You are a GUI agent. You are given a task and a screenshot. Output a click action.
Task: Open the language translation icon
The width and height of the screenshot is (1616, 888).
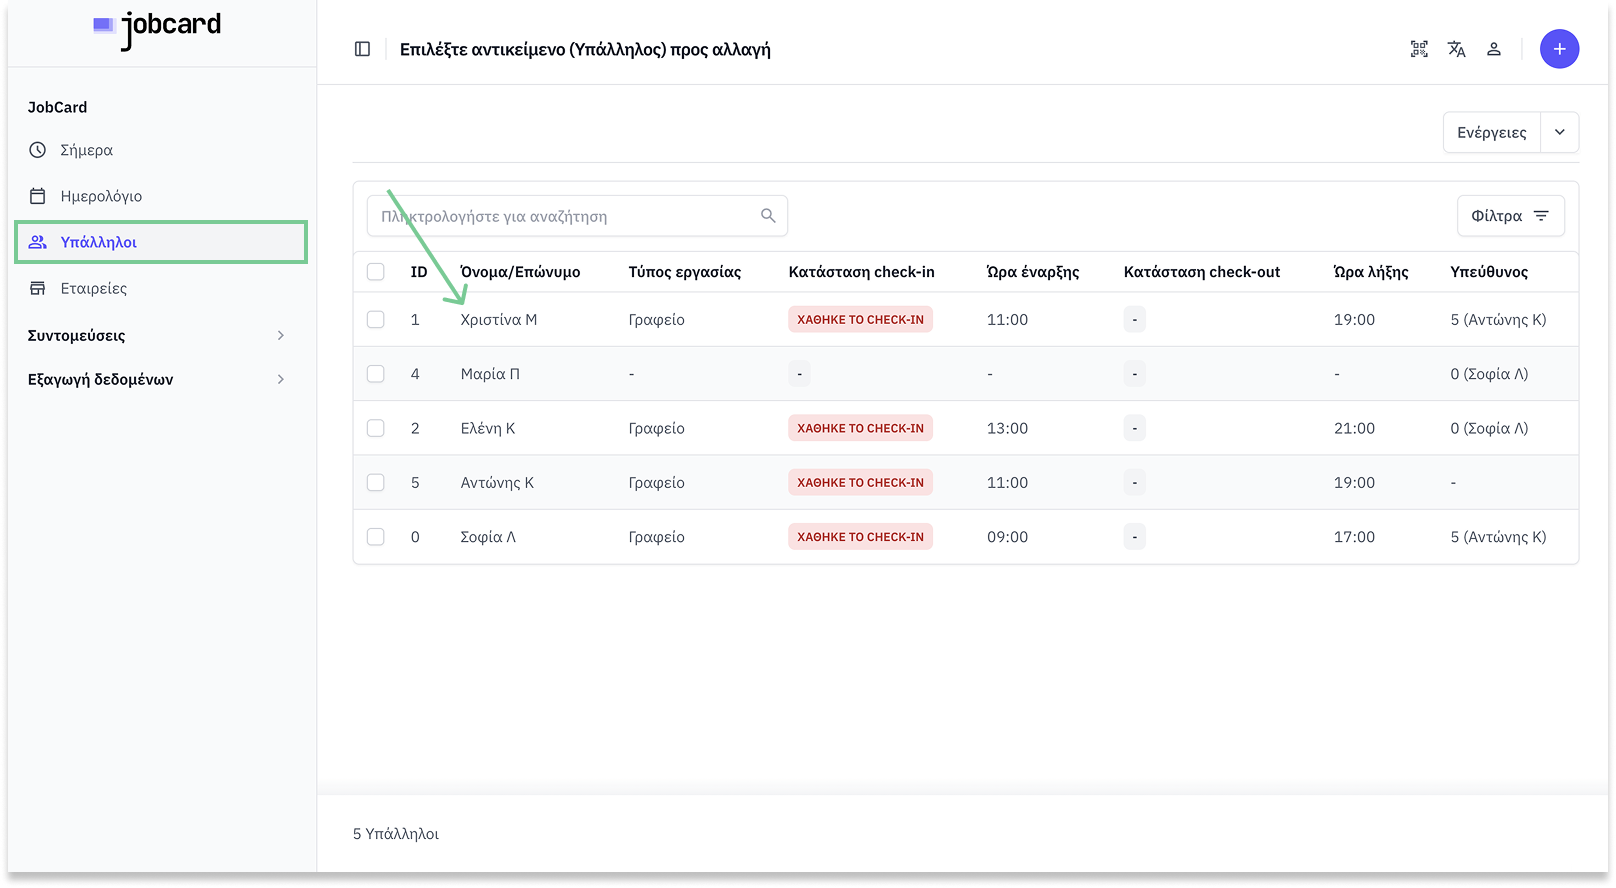pos(1457,49)
